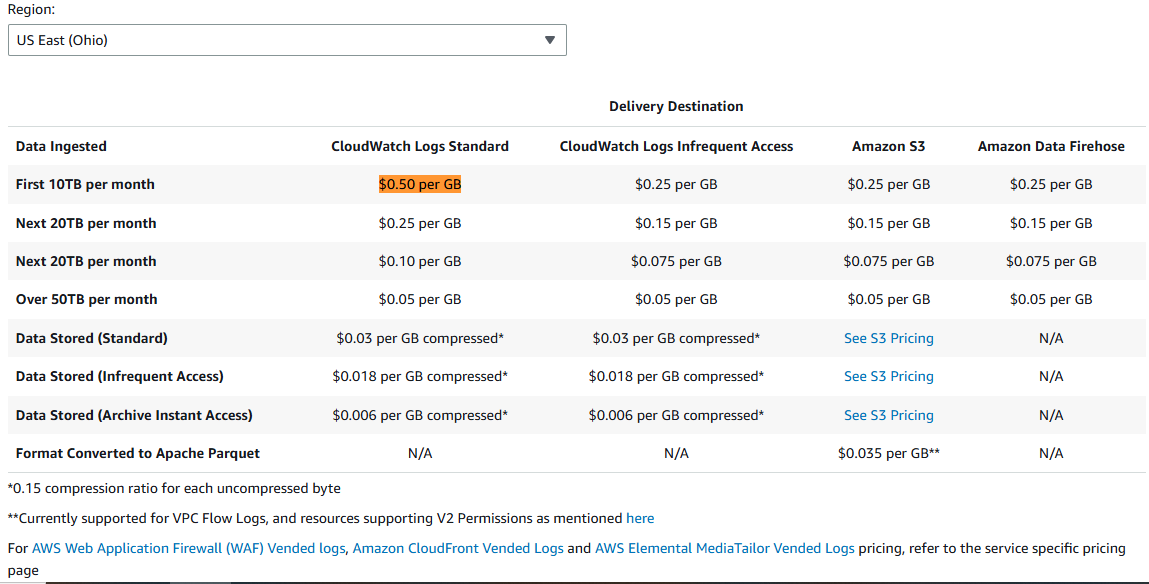Image resolution: width=1149 pixels, height=584 pixels.
Task: Click Amazon S3 price in First 10TB row
Action: click(x=888, y=184)
